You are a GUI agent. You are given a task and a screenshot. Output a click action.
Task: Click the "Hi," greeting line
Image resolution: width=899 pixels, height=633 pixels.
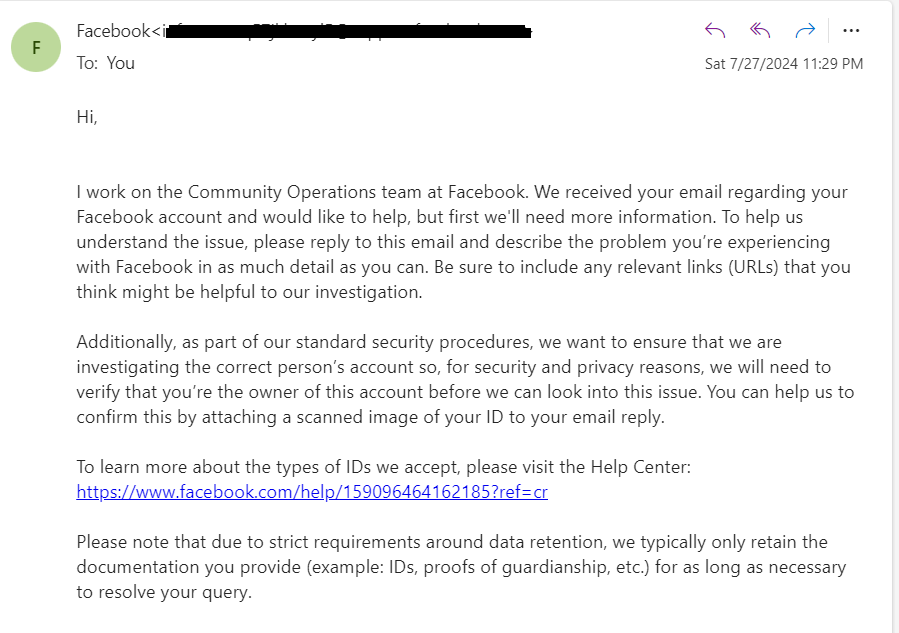pyautogui.click(x=87, y=117)
